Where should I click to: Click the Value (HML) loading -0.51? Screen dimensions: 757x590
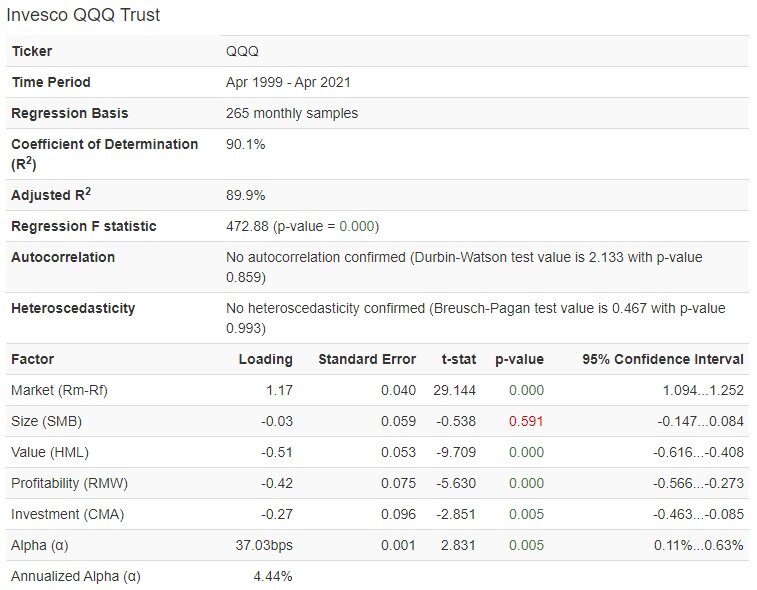tap(277, 452)
